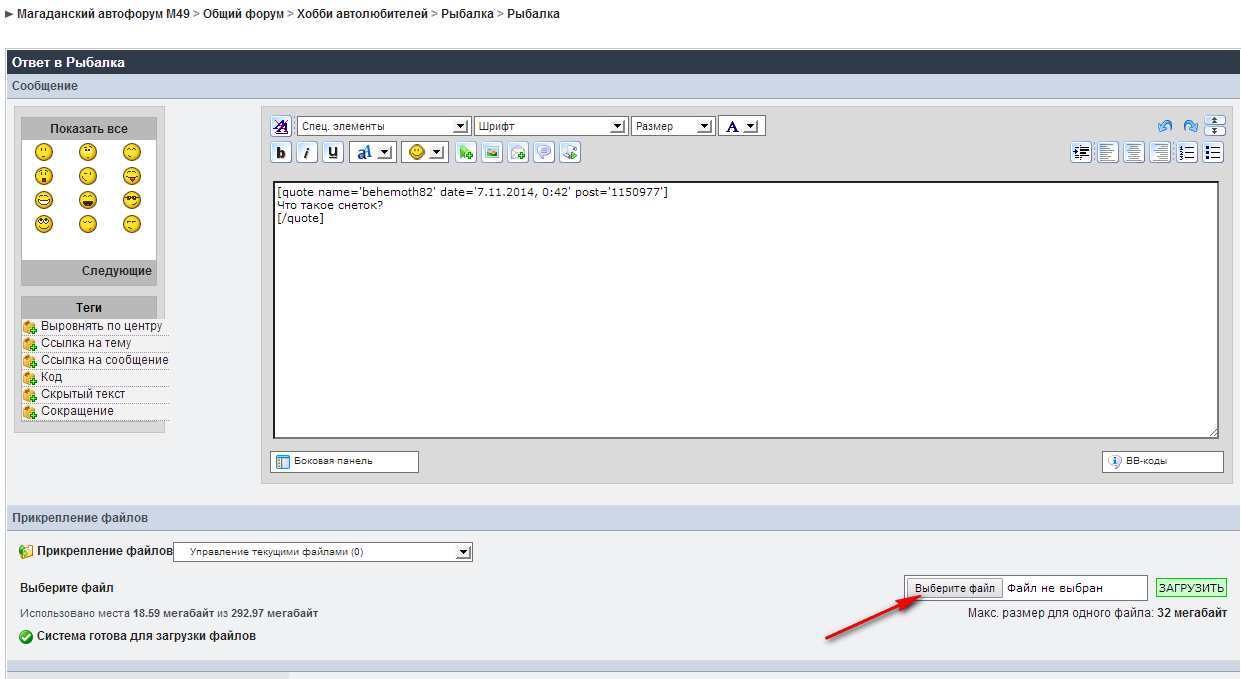Insert a numbered list

point(1187,153)
